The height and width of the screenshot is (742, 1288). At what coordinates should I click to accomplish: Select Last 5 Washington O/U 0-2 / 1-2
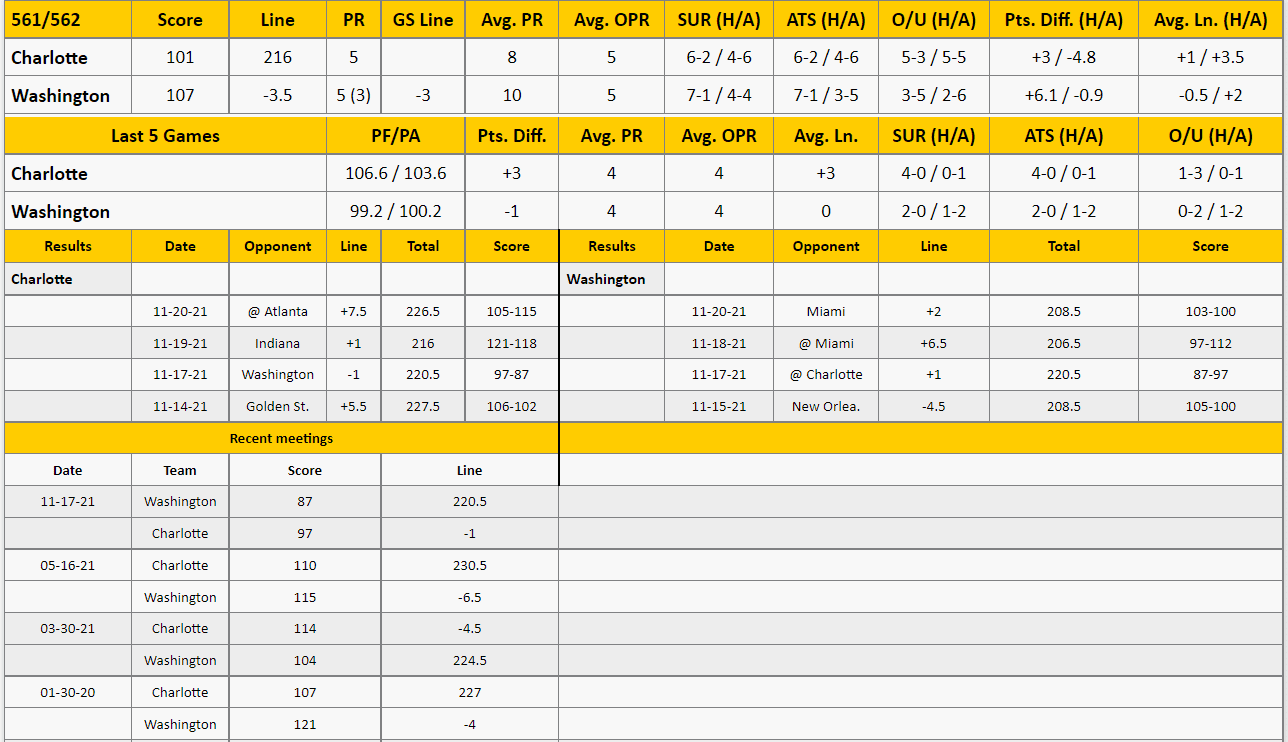tap(1210, 211)
